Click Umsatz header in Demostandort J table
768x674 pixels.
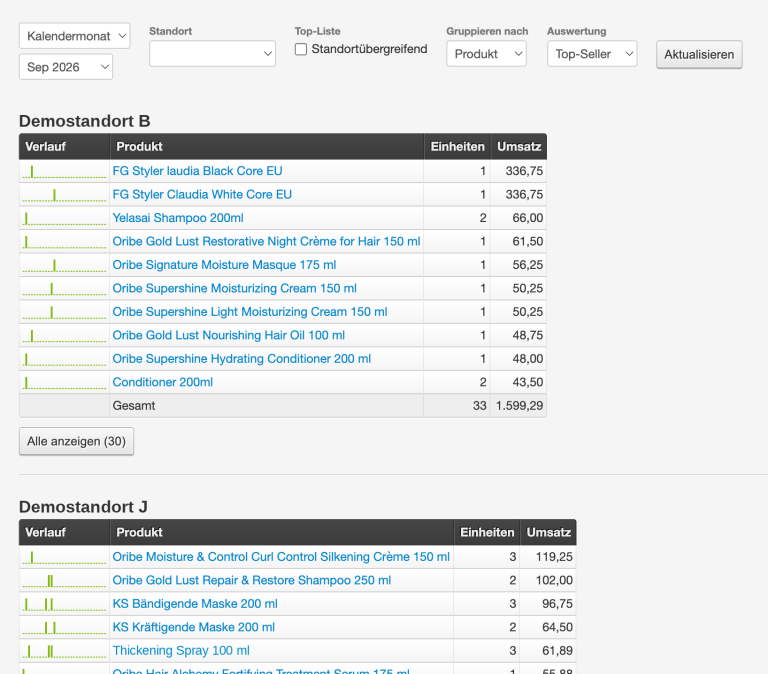click(x=549, y=532)
